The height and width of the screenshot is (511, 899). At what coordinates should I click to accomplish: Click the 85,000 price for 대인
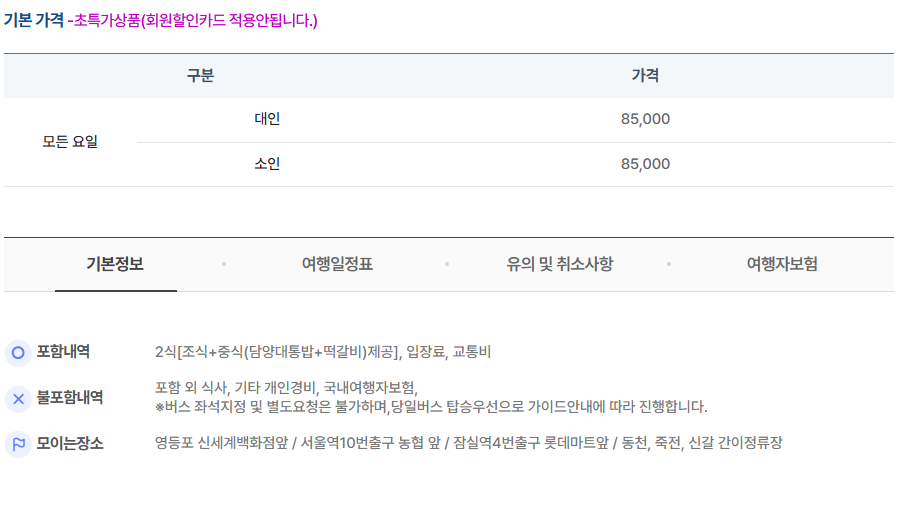point(645,119)
